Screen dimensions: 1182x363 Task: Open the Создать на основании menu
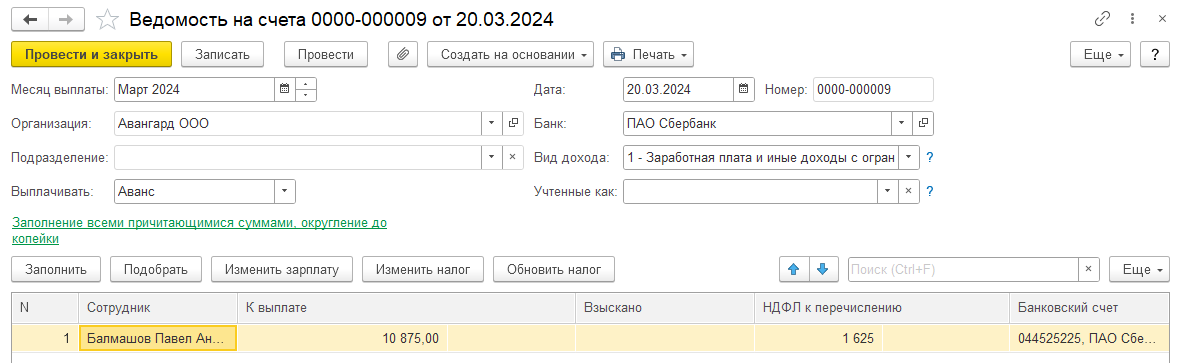tap(510, 54)
